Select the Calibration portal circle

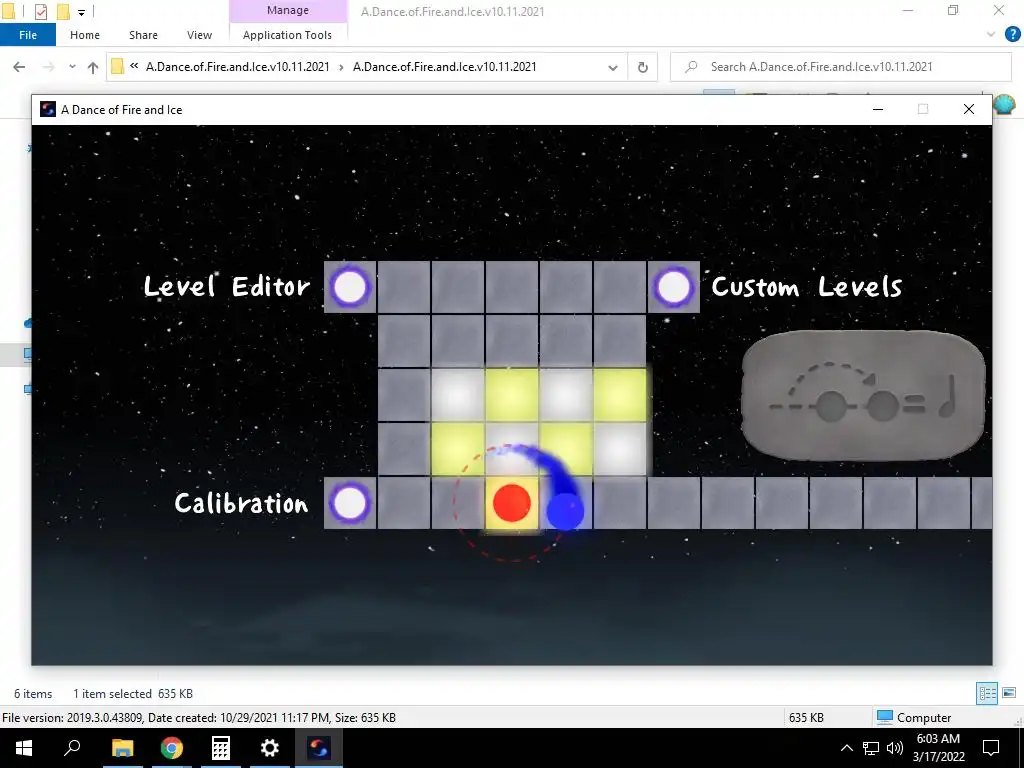point(350,504)
